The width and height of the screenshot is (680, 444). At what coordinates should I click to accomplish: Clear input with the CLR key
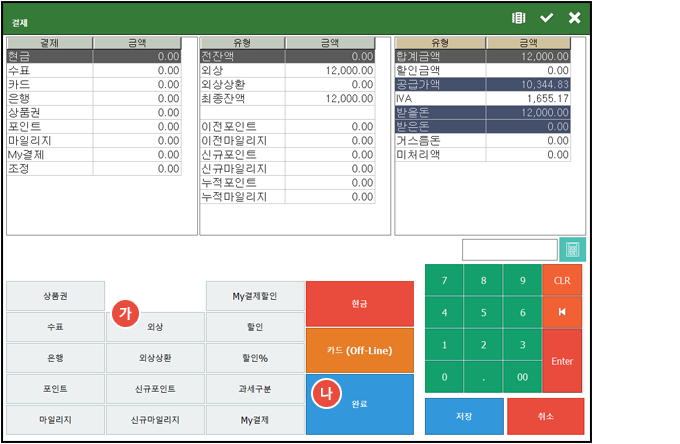tap(562, 281)
